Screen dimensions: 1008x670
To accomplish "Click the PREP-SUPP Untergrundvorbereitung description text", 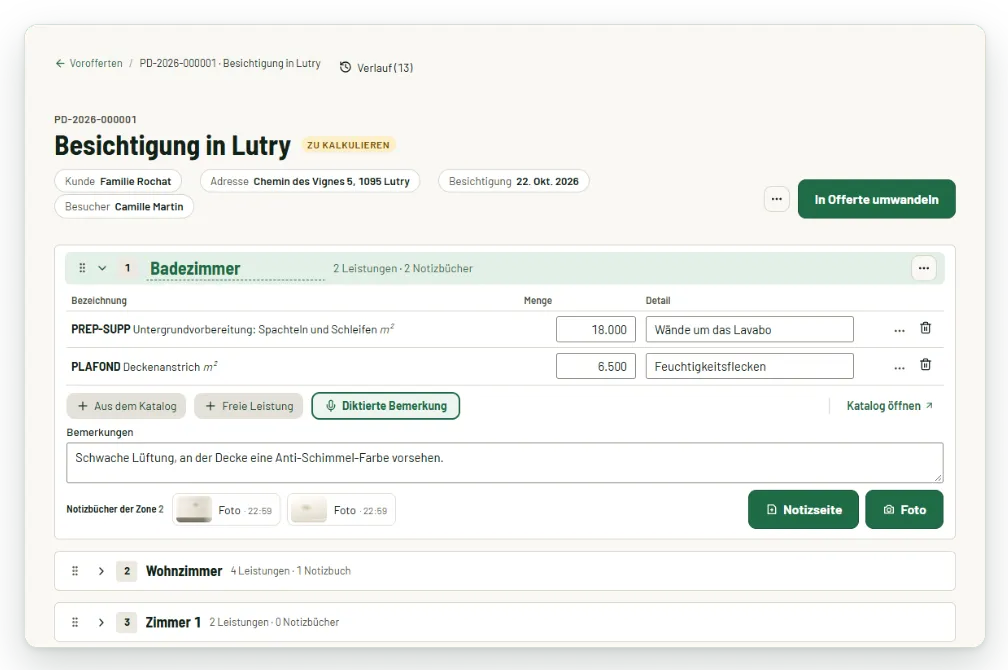I will [x=233, y=329].
